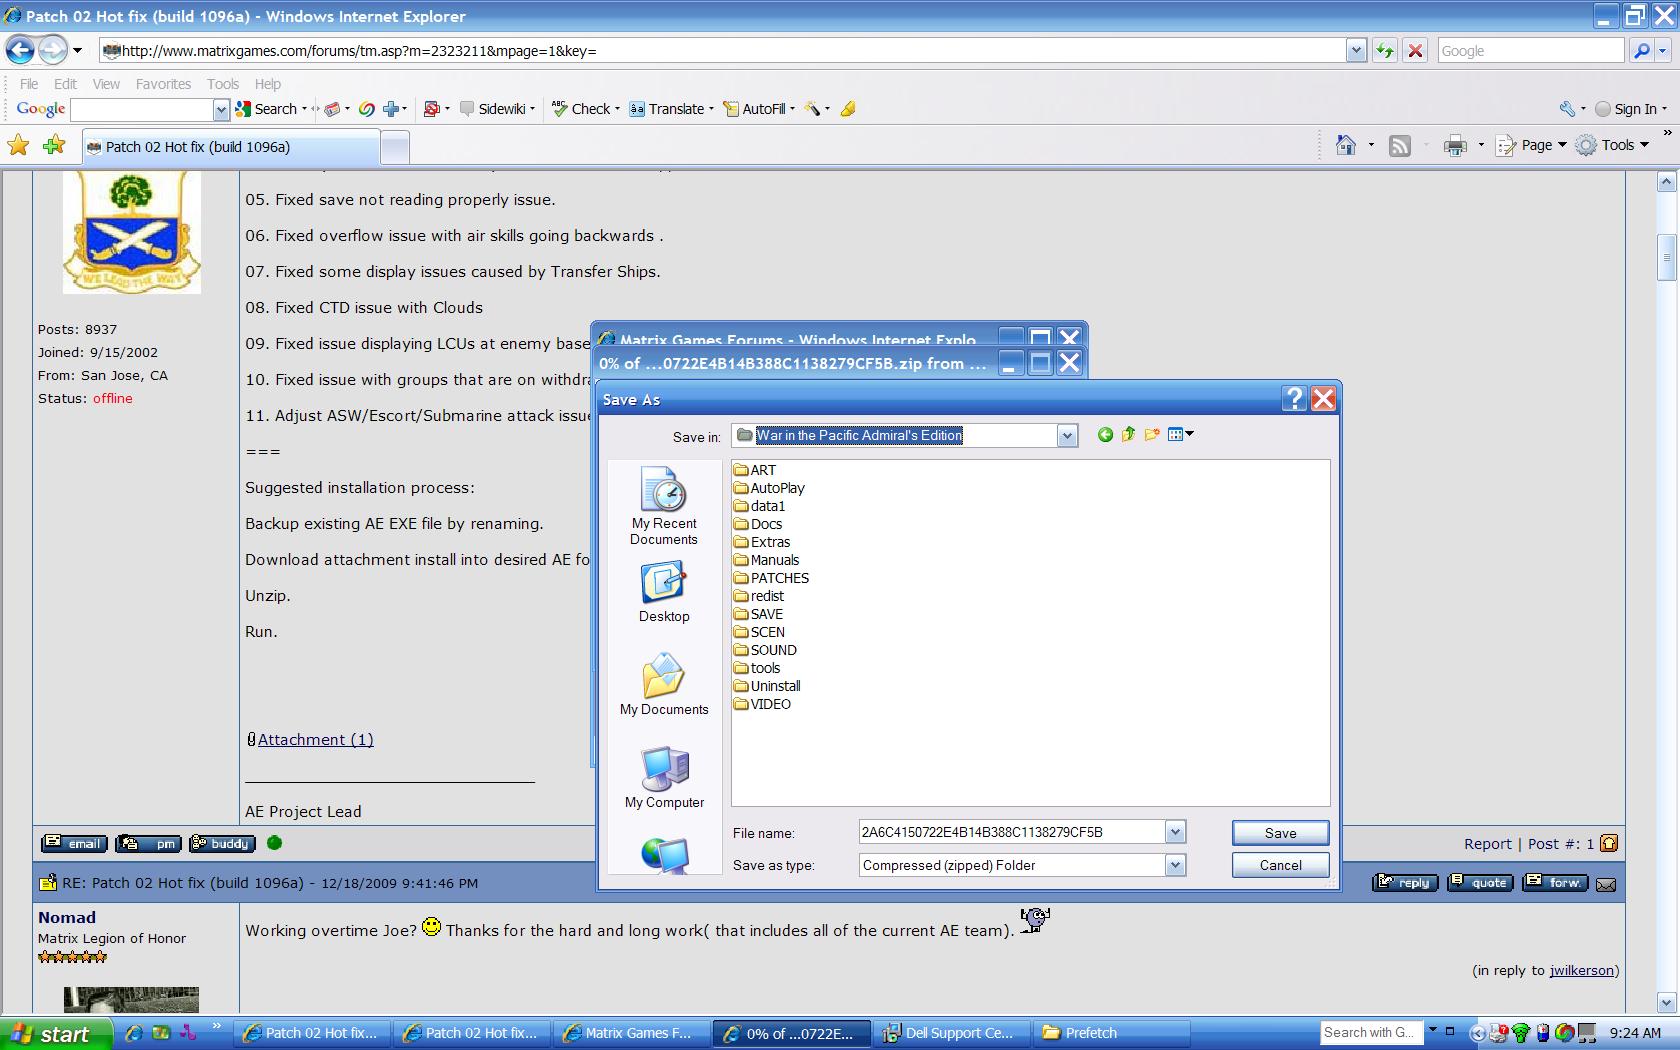Click the Google Toolbar highlighter icon
The image size is (1680, 1050).
(x=848, y=109)
